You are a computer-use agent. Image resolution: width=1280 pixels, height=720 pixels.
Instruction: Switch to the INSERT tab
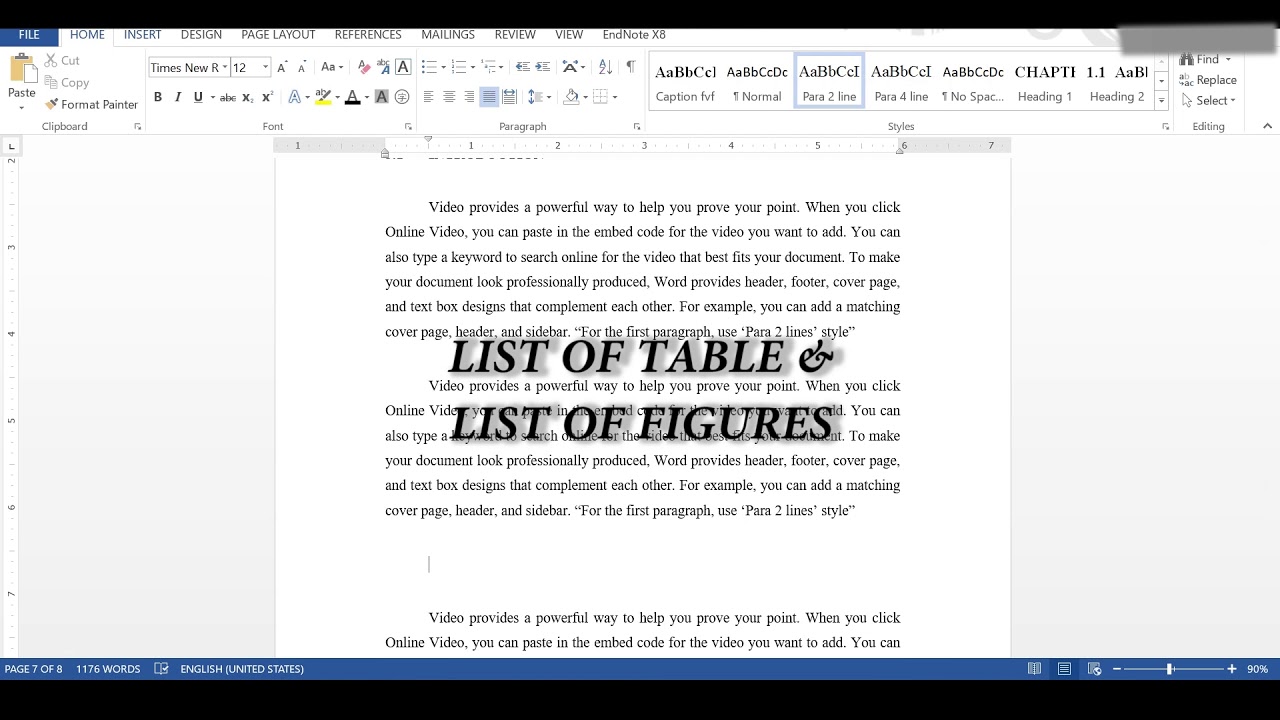point(142,35)
